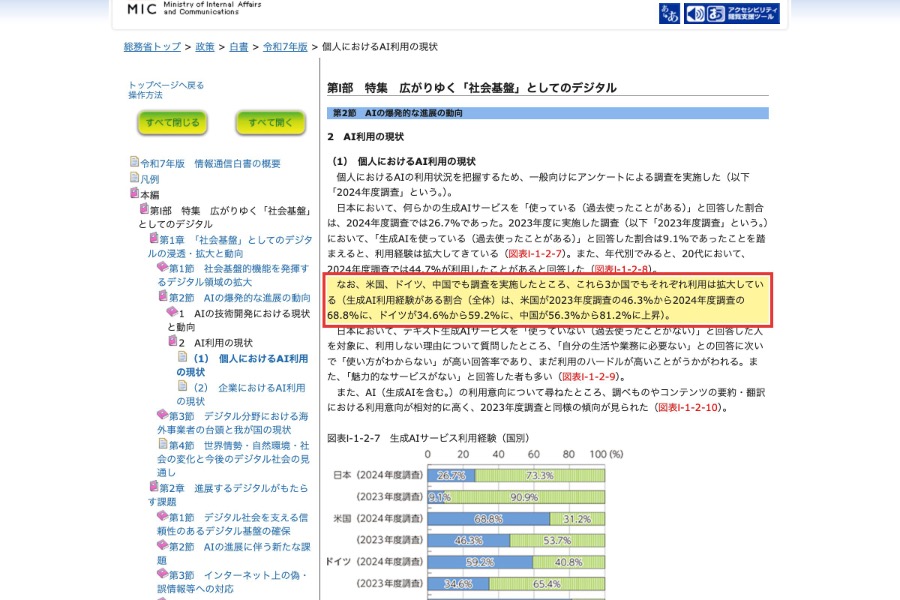Select 第I部 特集 広がりゆく tree label

(225, 217)
